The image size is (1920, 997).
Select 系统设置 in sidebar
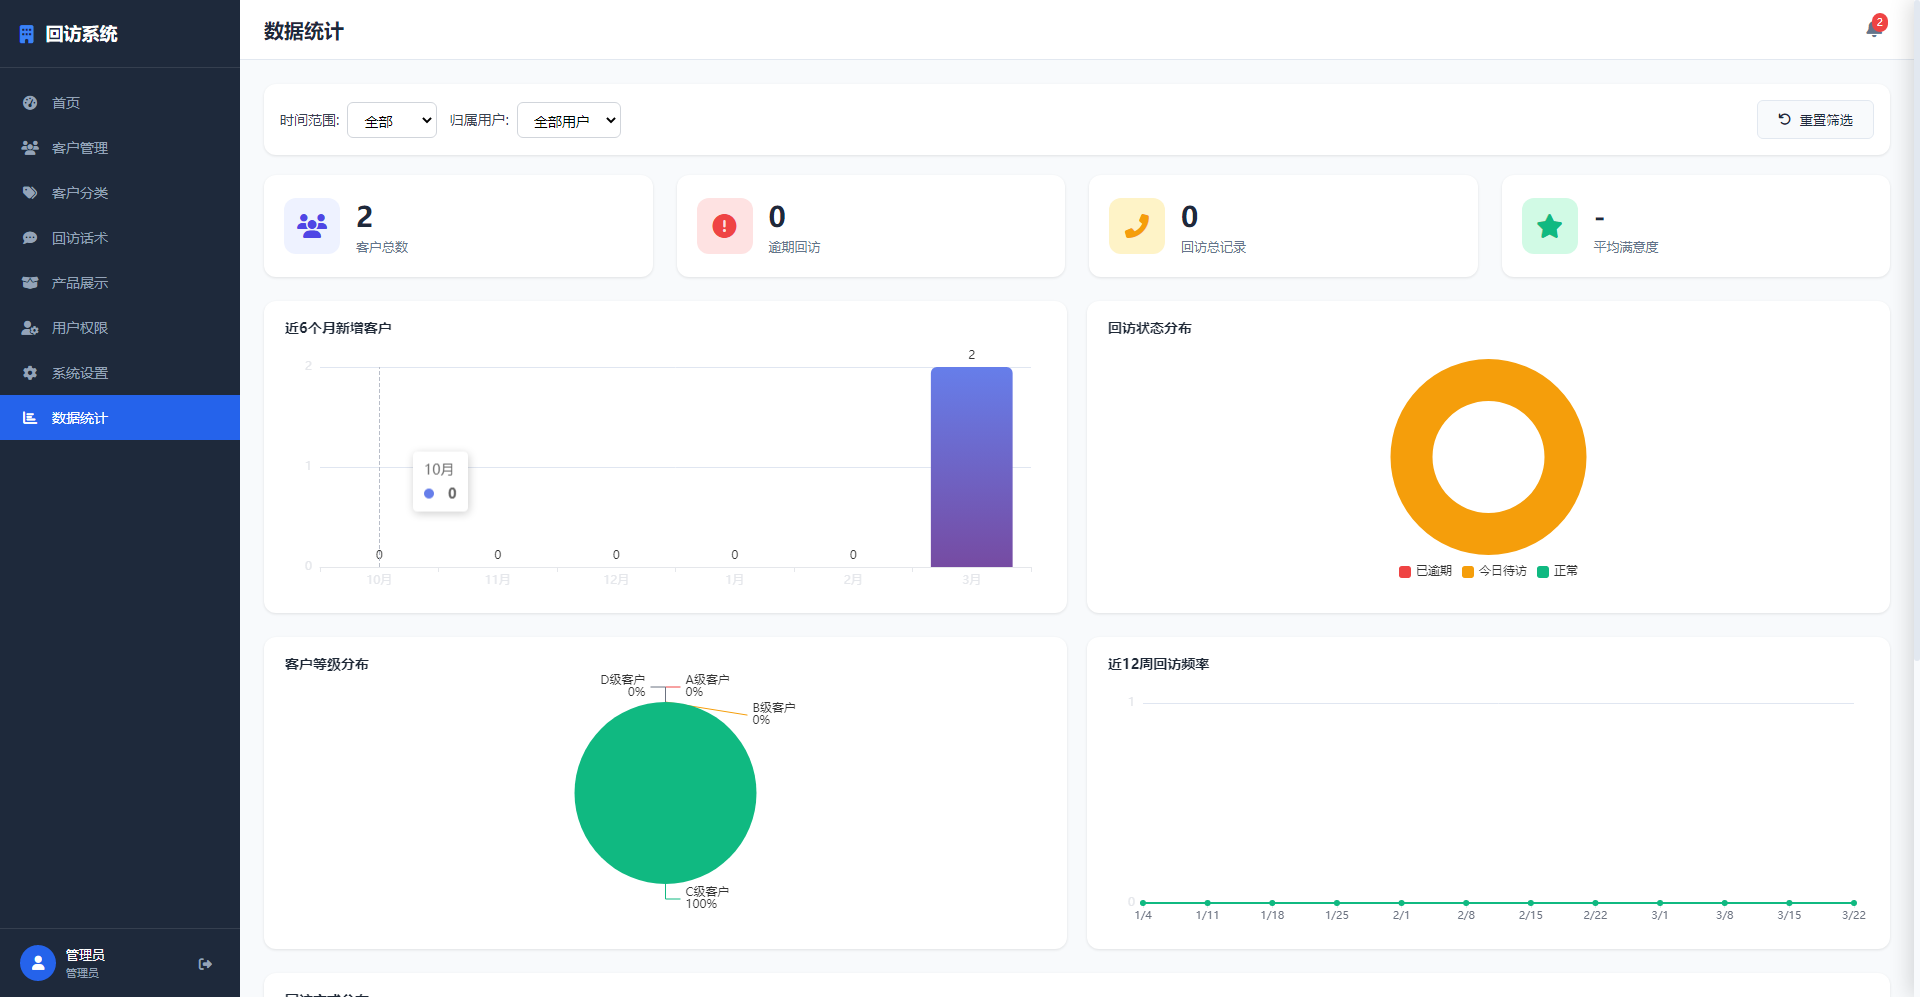coord(80,373)
